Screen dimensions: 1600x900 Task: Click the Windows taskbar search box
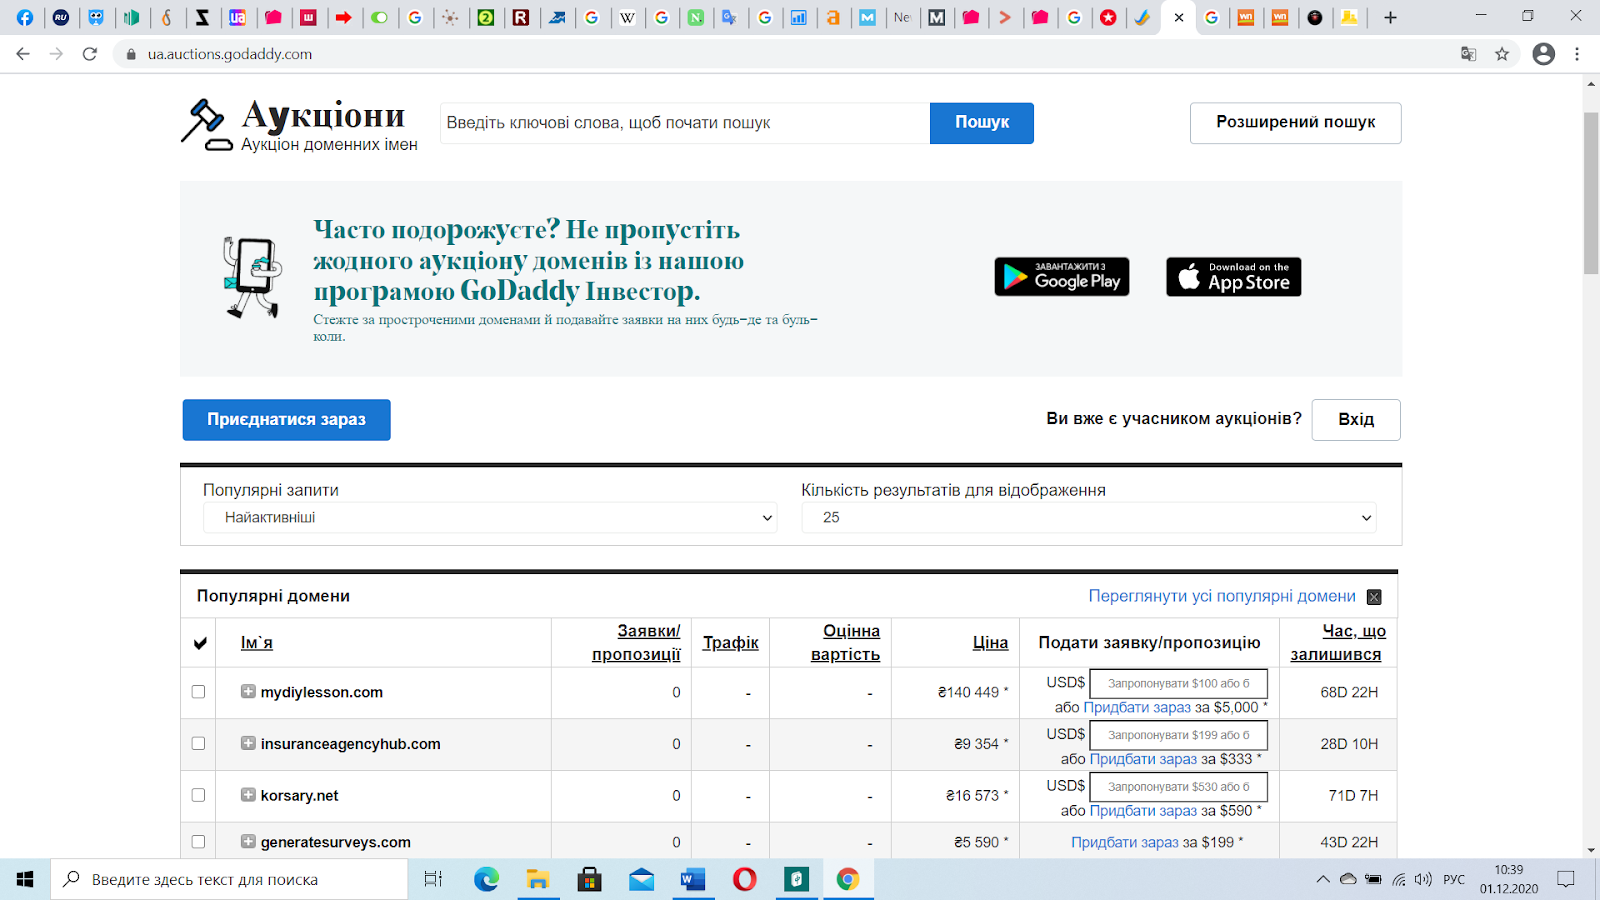pos(229,880)
